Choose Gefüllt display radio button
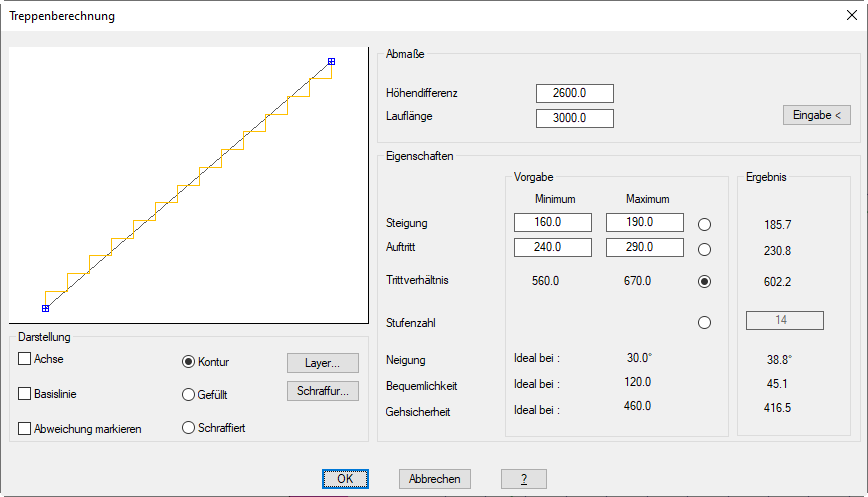Viewport: 868px width, 497px height. tap(188, 394)
